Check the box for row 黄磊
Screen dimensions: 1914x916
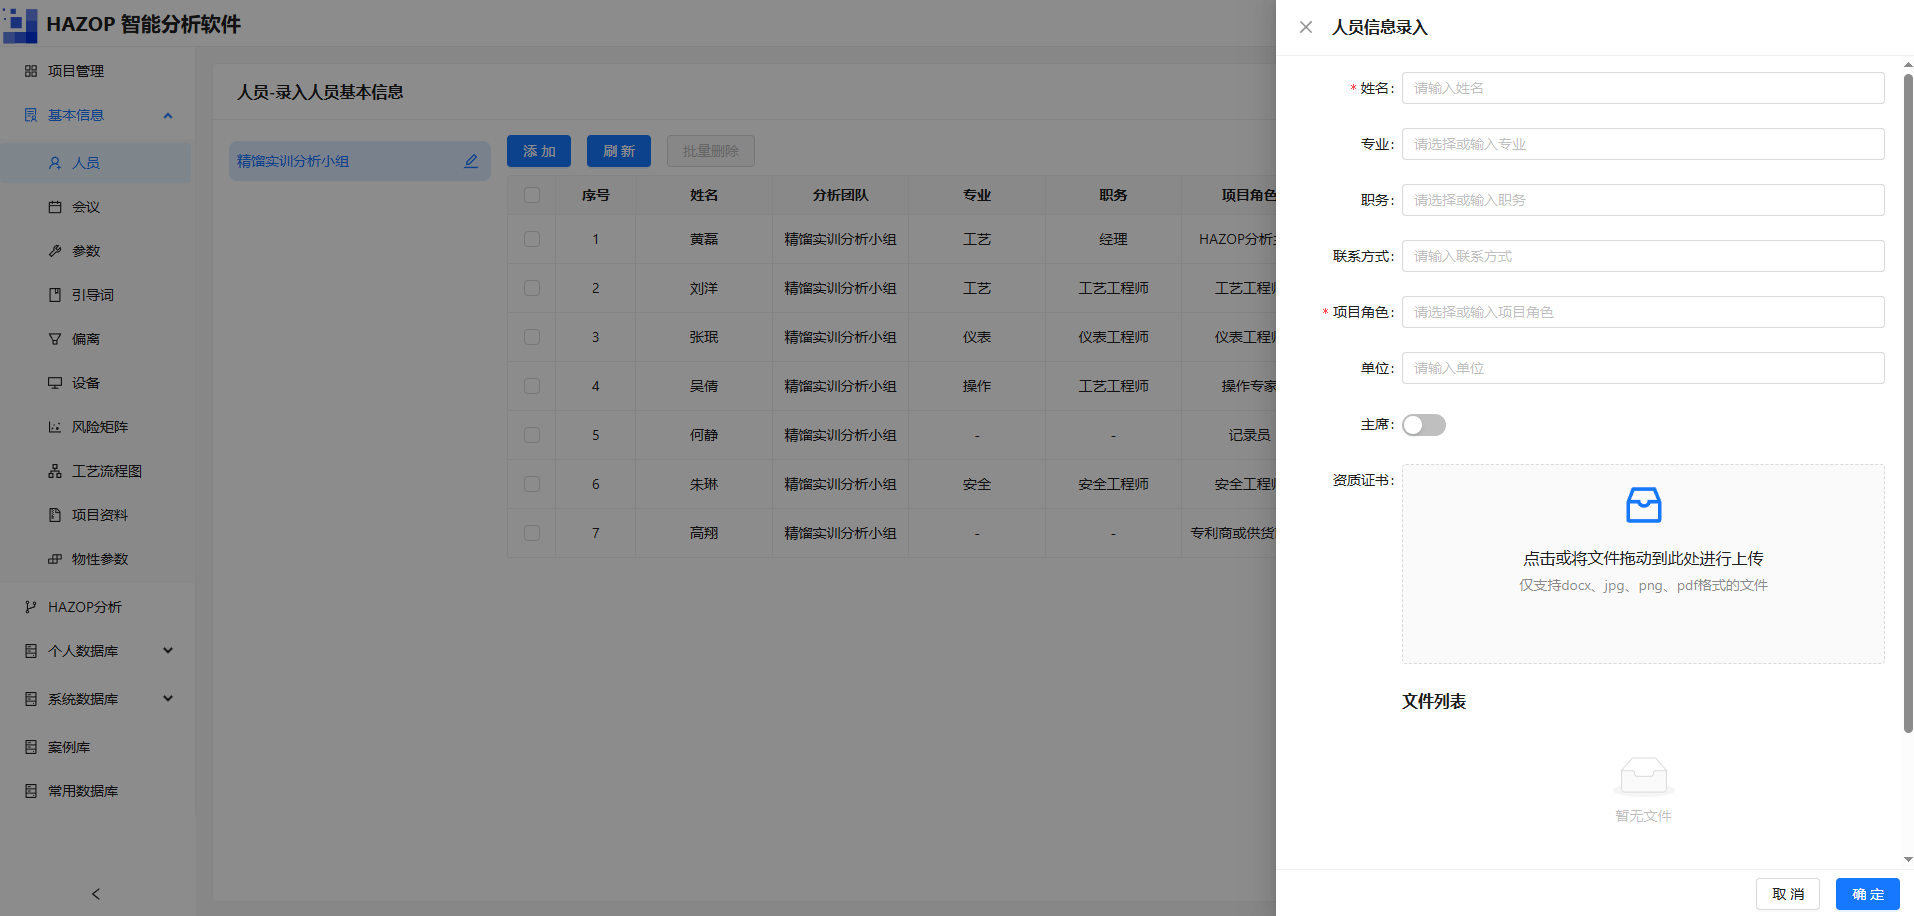click(x=532, y=239)
